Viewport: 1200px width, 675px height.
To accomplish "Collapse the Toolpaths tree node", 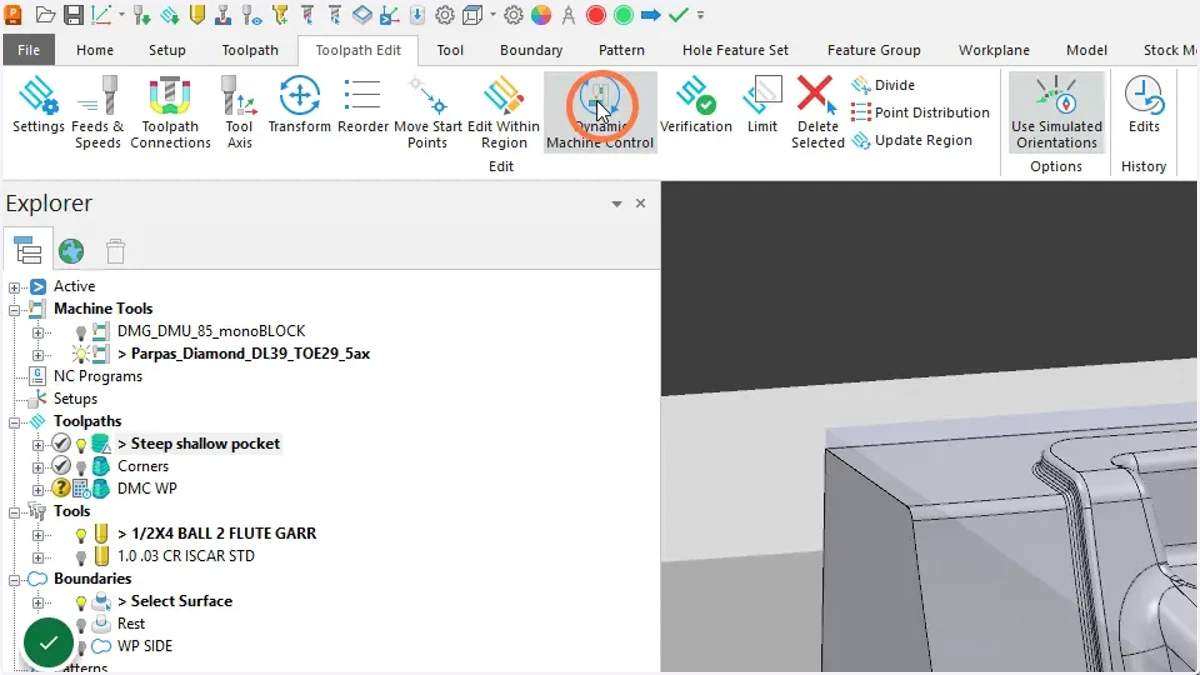I will (15, 422).
